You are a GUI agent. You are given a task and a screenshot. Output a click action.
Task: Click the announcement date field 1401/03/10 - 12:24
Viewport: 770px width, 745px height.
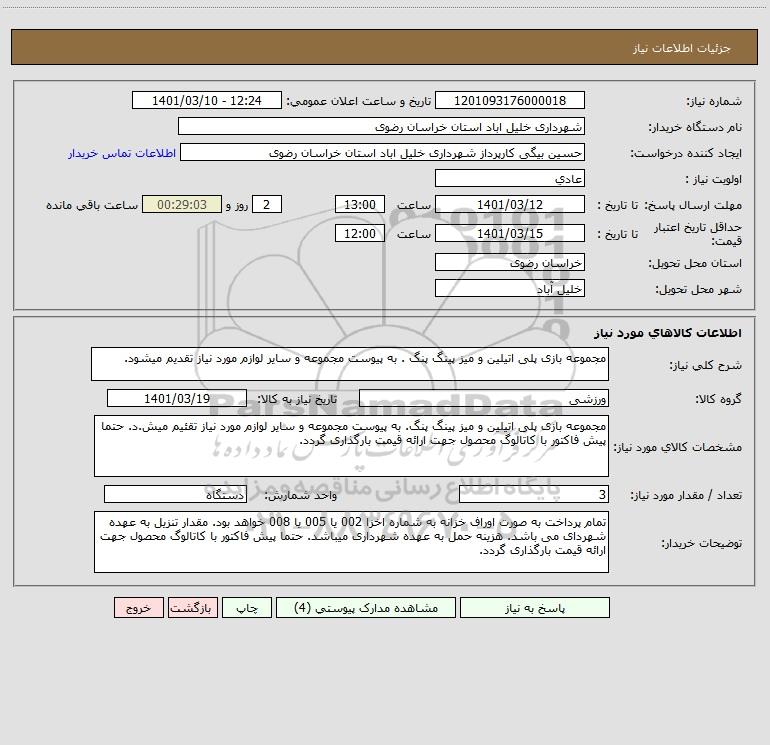(x=207, y=100)
